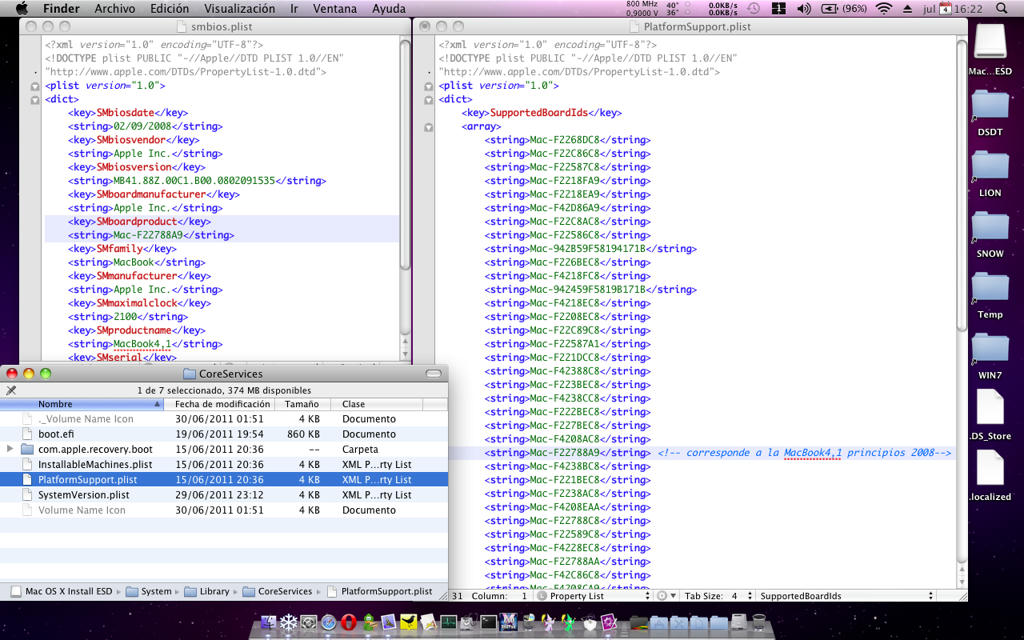1024x640 pixels.
Task: Open the Tab Size dropdown
Action: [718, 596]
